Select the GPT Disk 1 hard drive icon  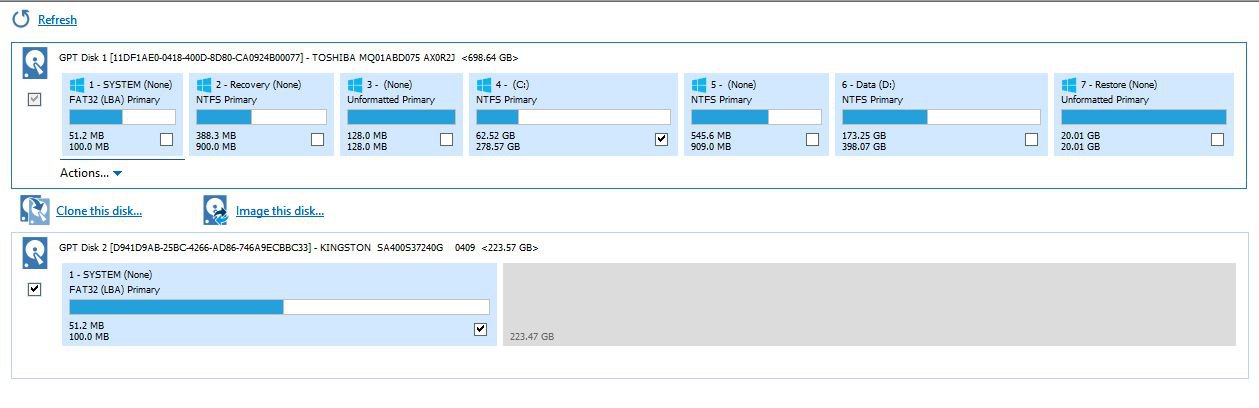[x=35, y=64]
